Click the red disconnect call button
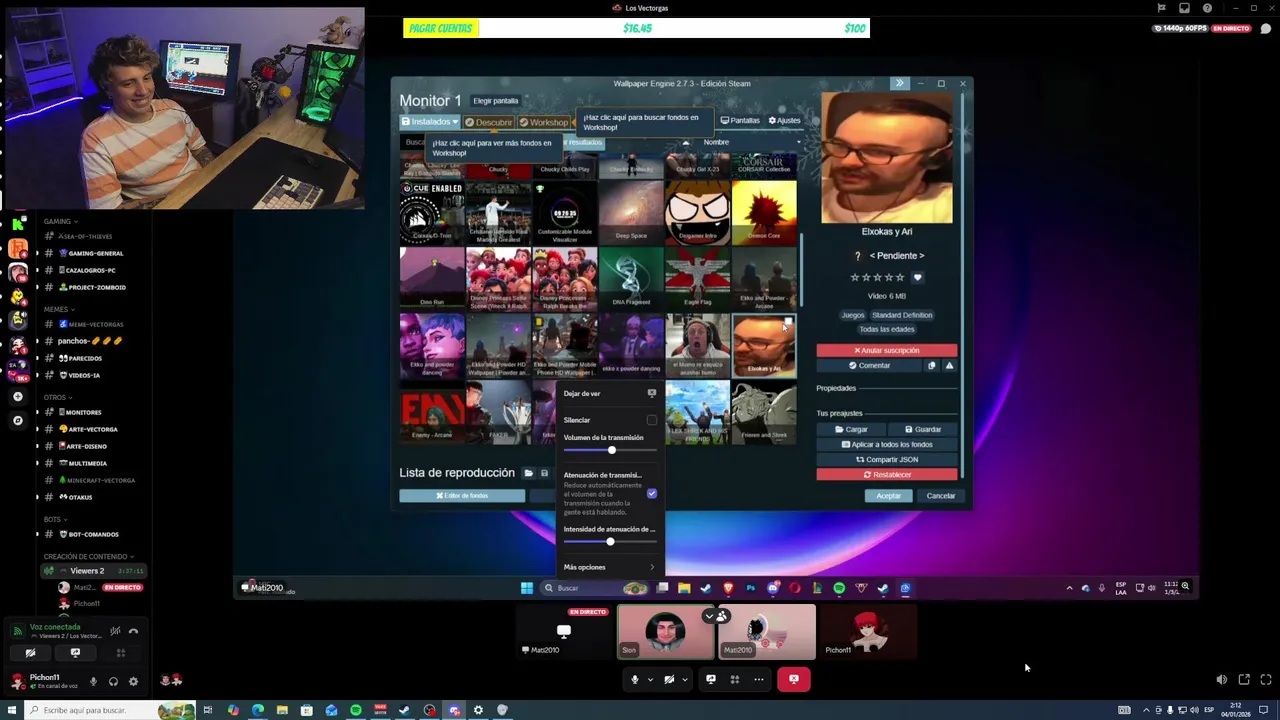Screen dimensions: 1280x720 794,679
